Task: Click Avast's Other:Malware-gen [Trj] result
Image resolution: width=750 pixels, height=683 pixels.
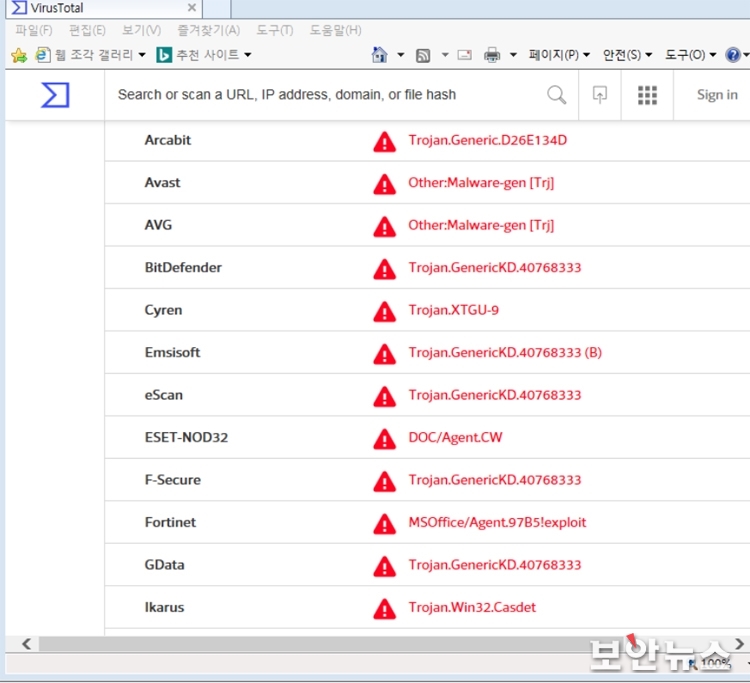Action: [481, 183]
